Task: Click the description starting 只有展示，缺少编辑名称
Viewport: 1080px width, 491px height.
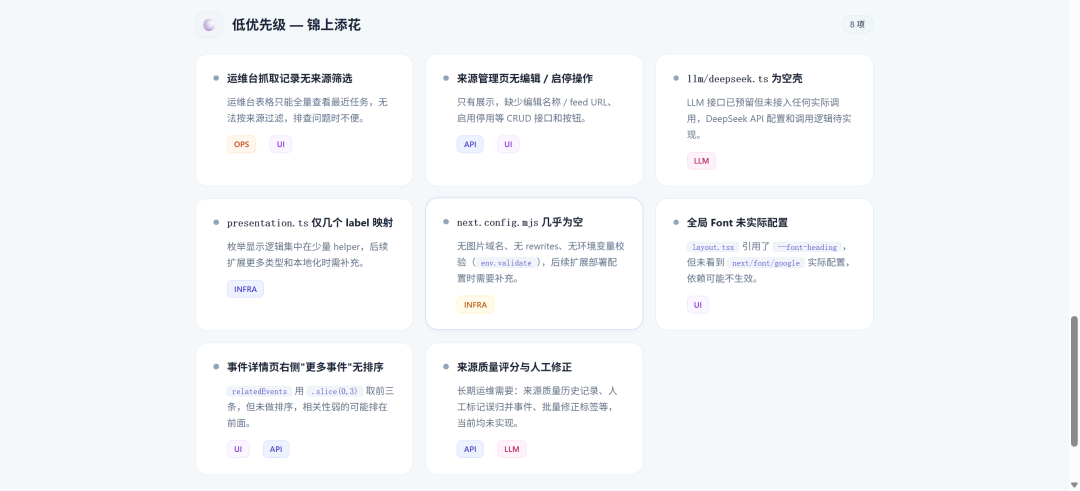Action: tap(535, 110)
